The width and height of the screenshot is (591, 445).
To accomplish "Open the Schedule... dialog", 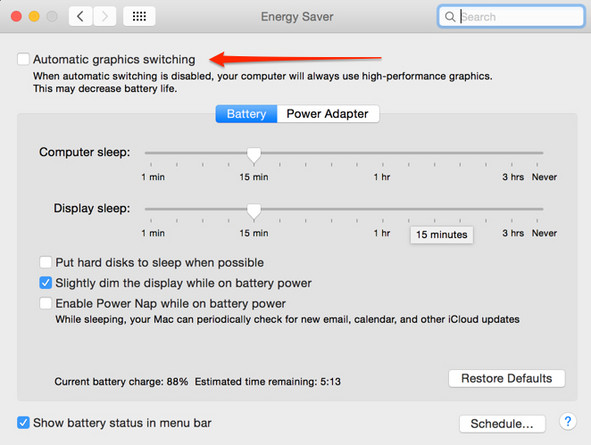I will click(x=502, y=424).
